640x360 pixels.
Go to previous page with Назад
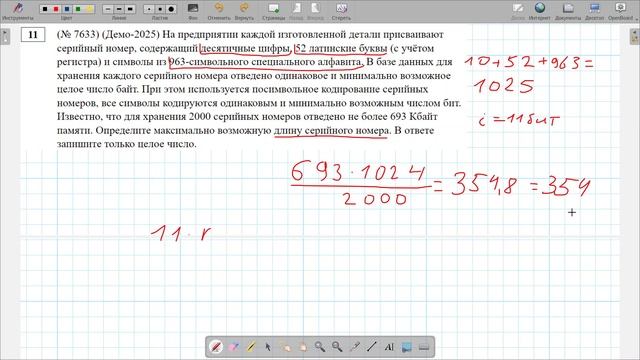(296, 11)
